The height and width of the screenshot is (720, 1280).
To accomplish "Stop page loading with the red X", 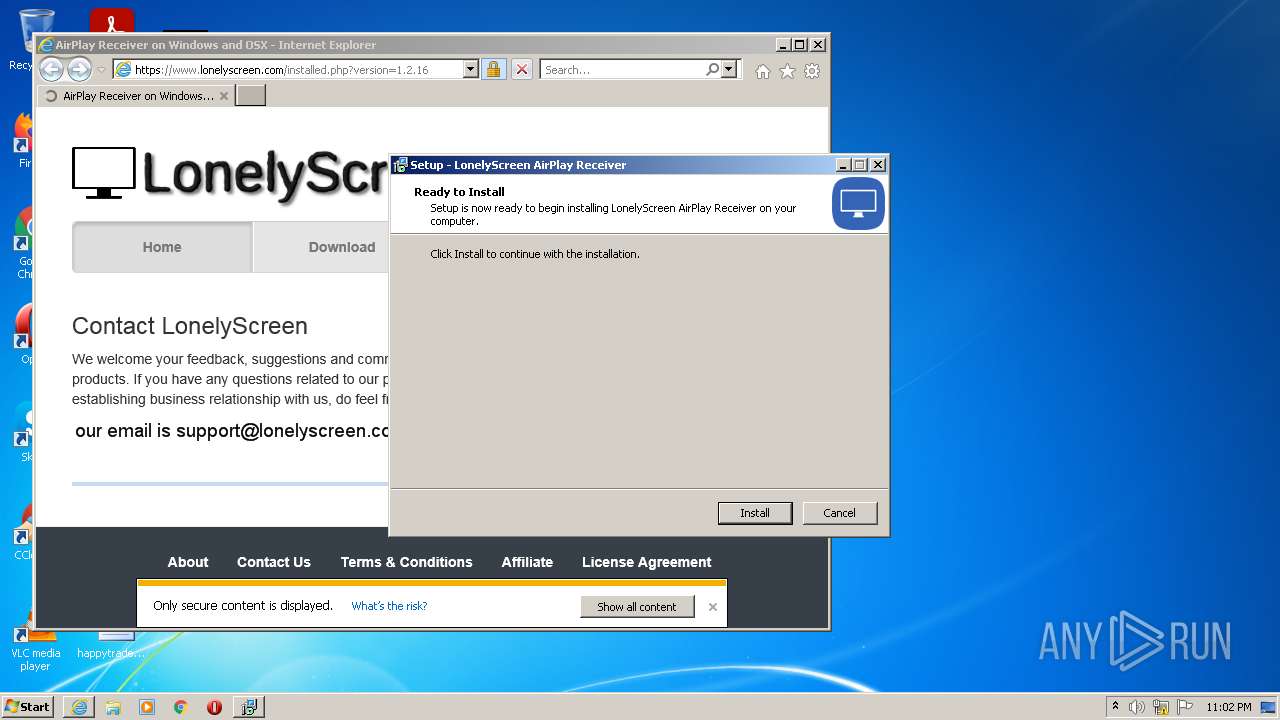I will pos(521,69).
